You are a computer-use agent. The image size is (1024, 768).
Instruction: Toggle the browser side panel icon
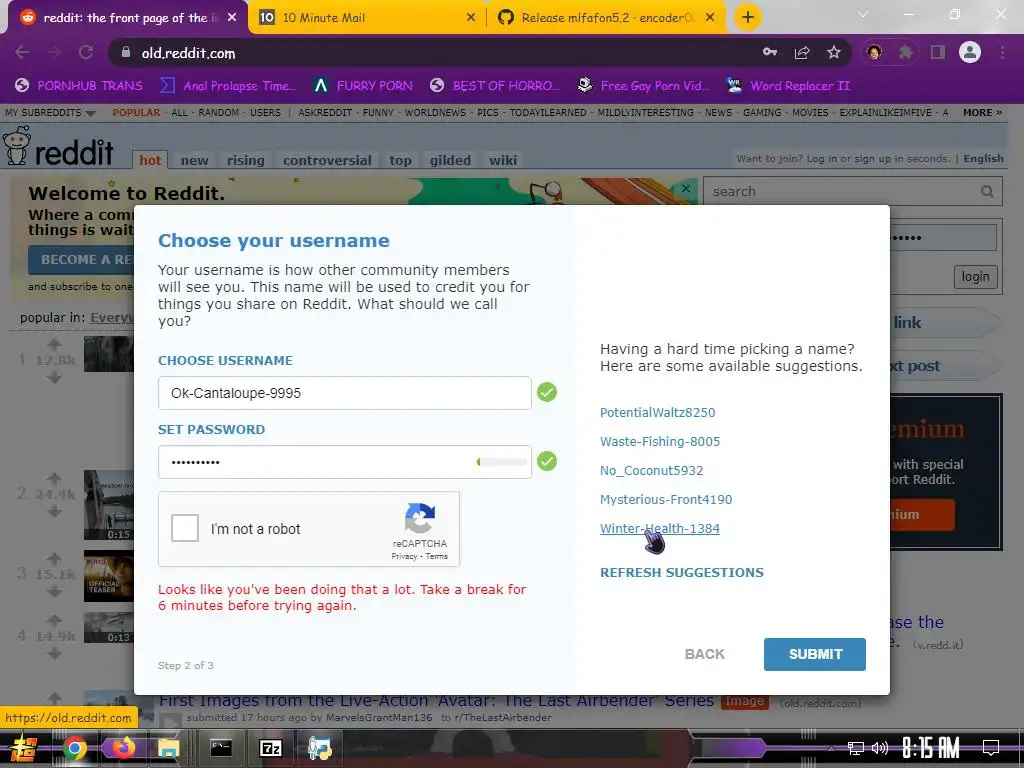[938, 52]
